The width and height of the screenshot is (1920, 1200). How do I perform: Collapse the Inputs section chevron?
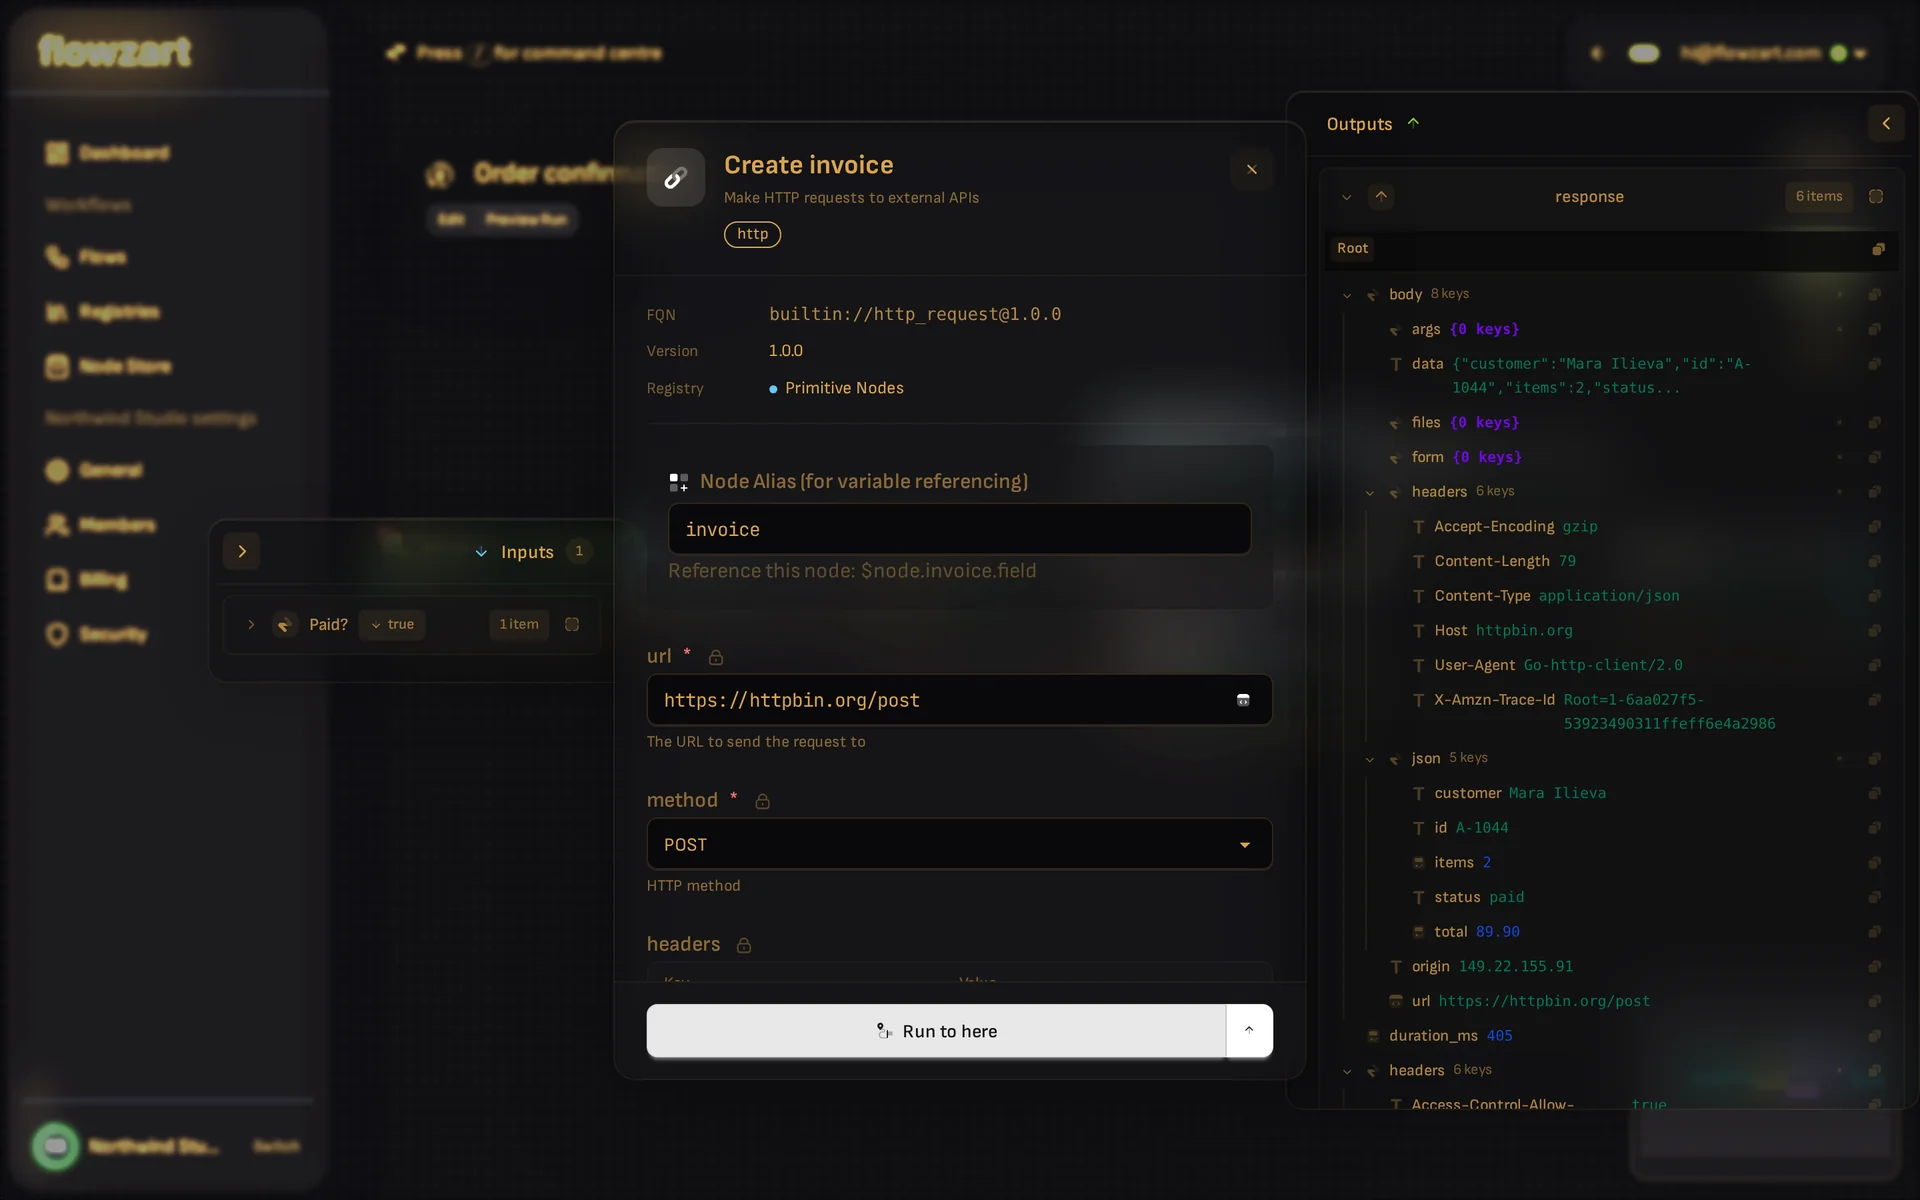point(481,552)
